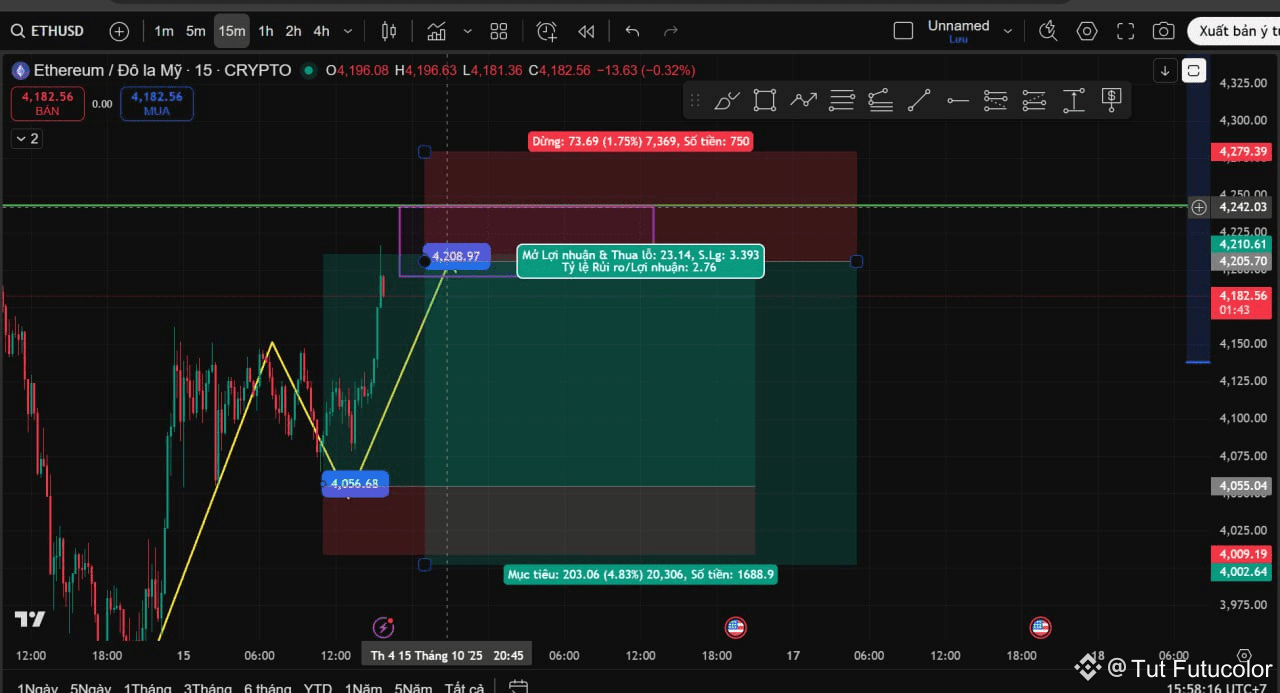Click the red Dừng stop-loss label
This screenshot has height=693, width=1280.
pos(641,141)
